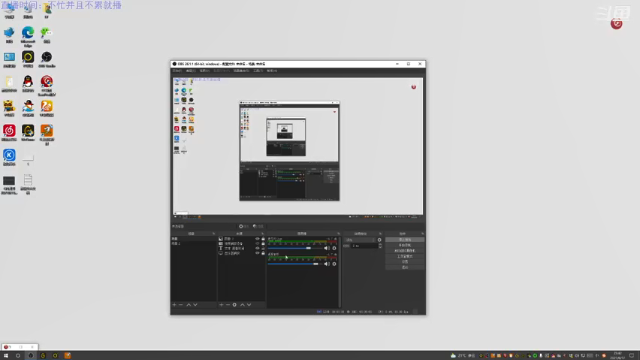Screen dimensions: 640x360
Task: Open Settings from the Controls panel
Action: point(405,262)
